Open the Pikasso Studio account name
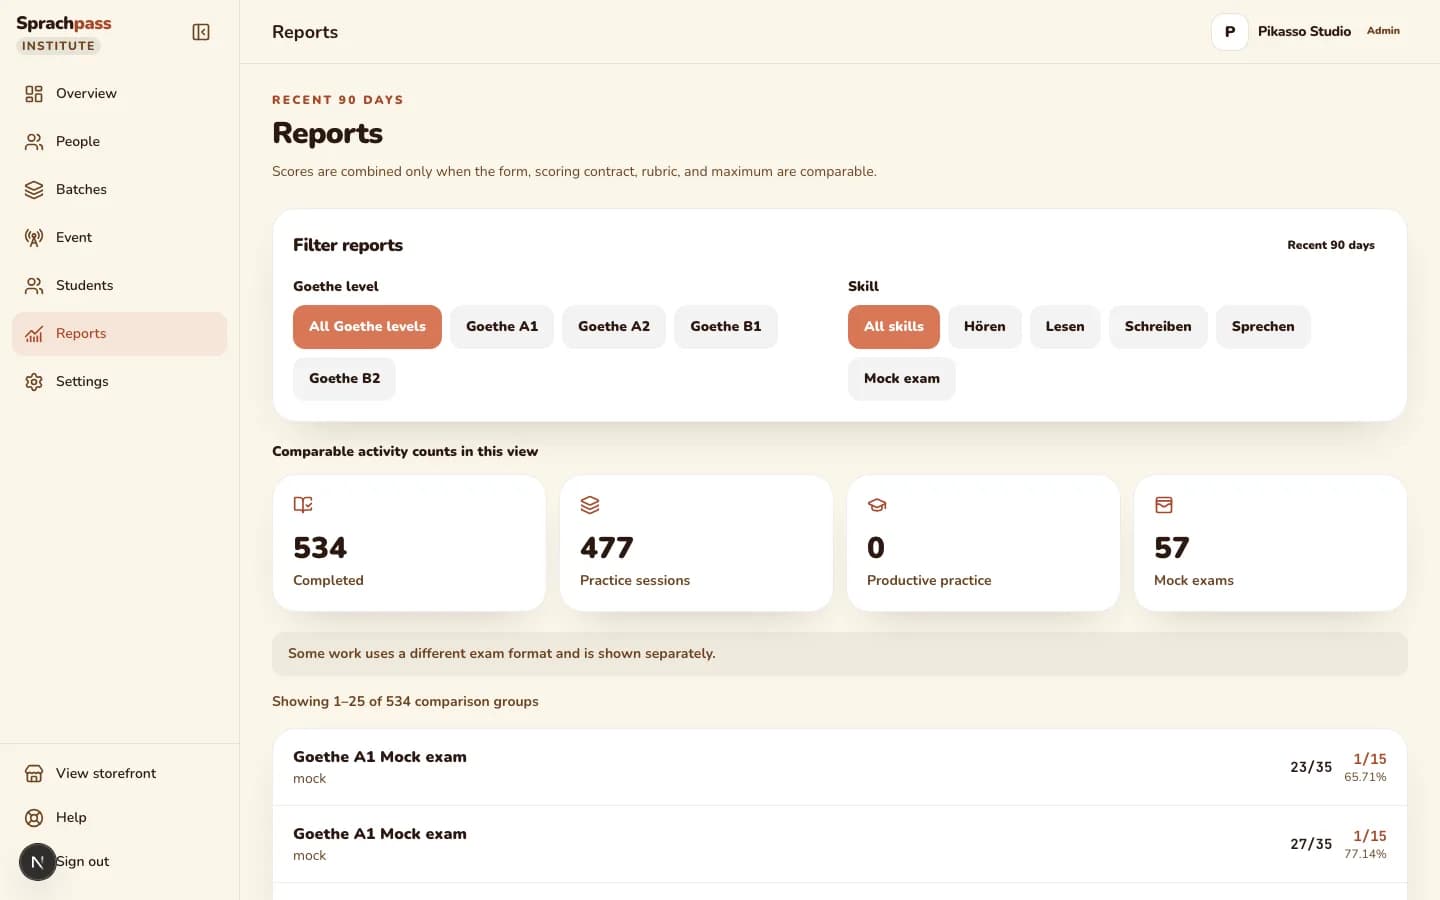The height and width of the screenshot is (900, 1440). click(1304, 32)
